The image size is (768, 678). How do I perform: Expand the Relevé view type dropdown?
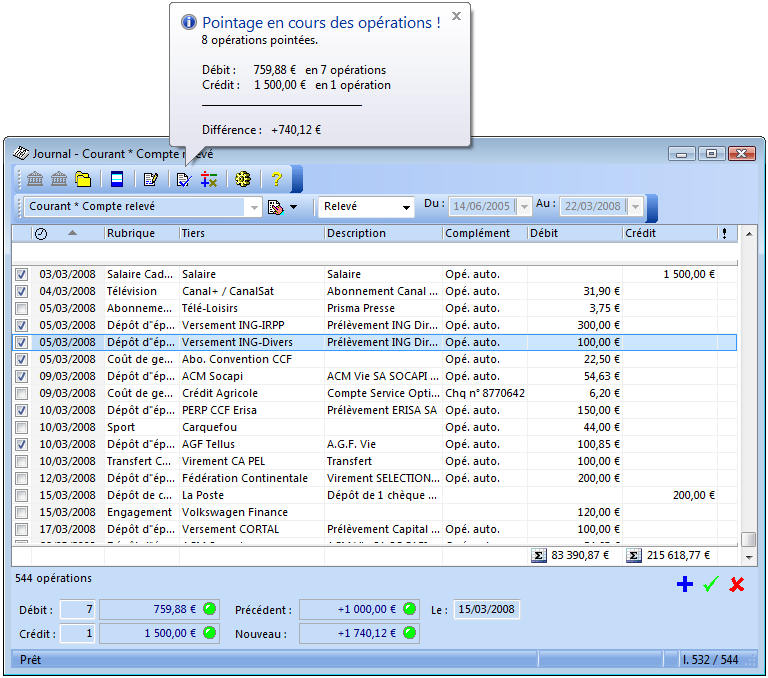click(x=406, y=207)
